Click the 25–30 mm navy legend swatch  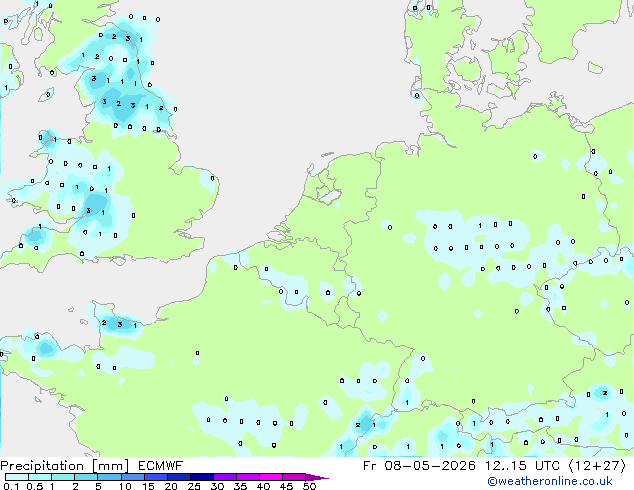click(202, 477)
